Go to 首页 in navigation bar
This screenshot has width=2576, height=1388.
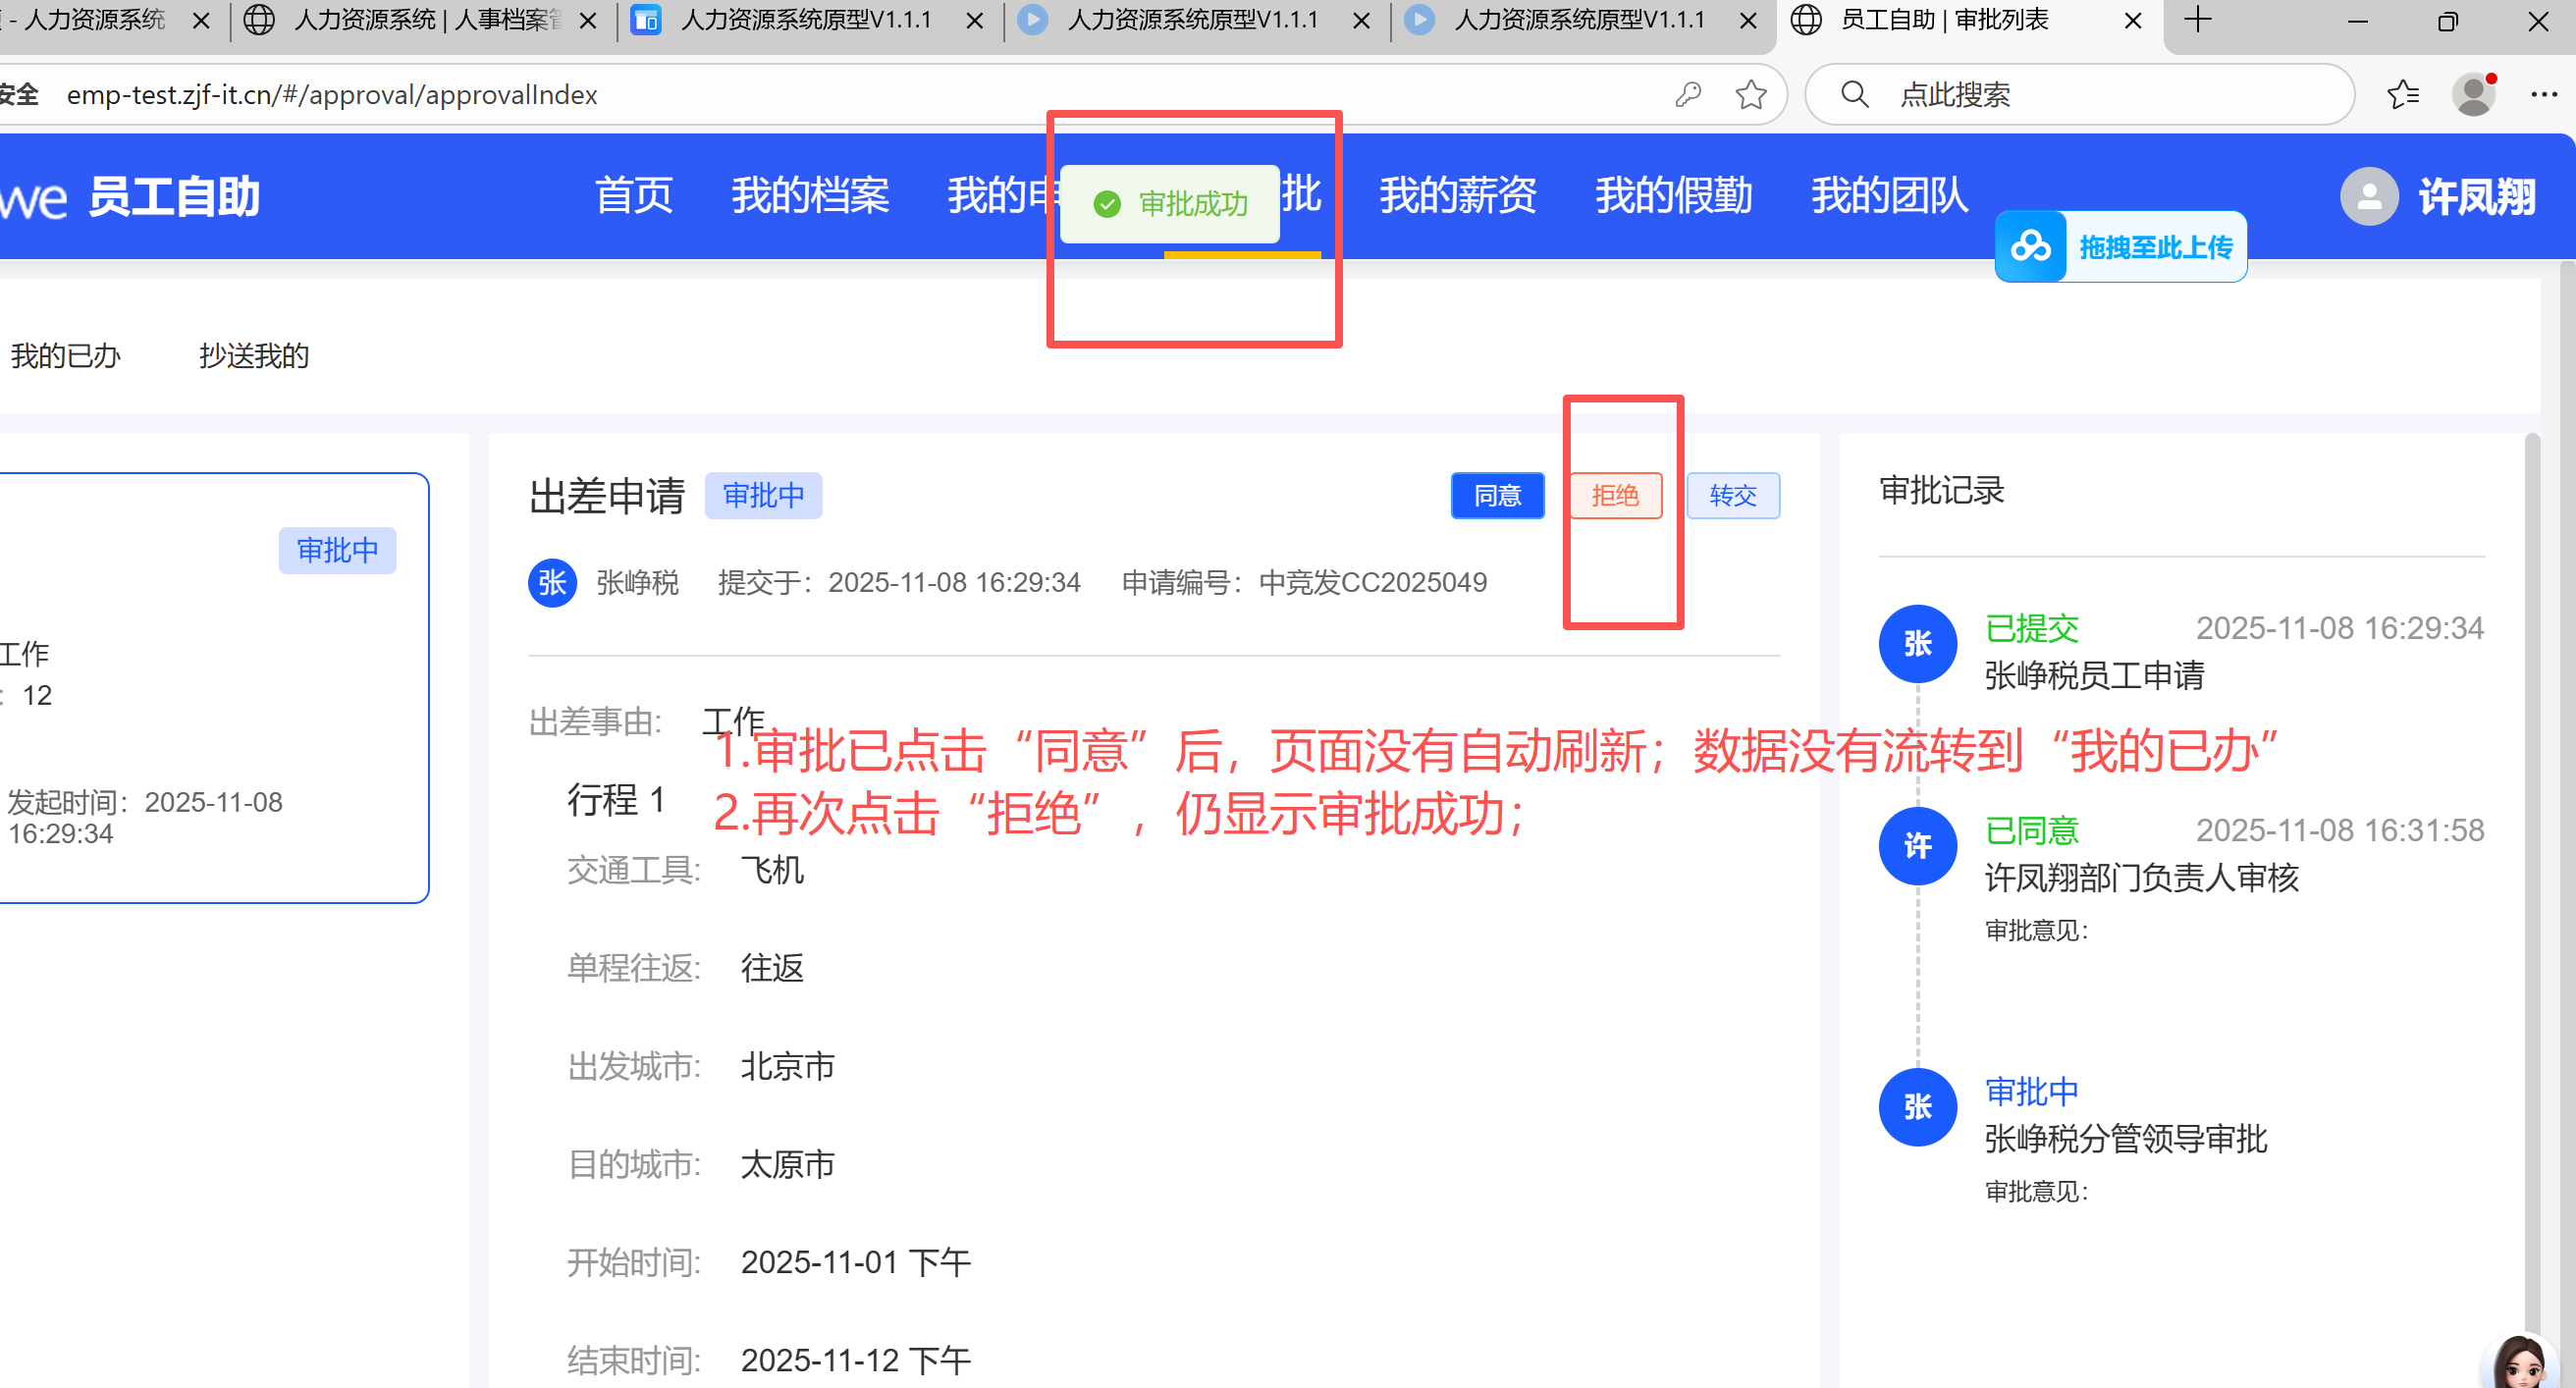tap(634, 196)
